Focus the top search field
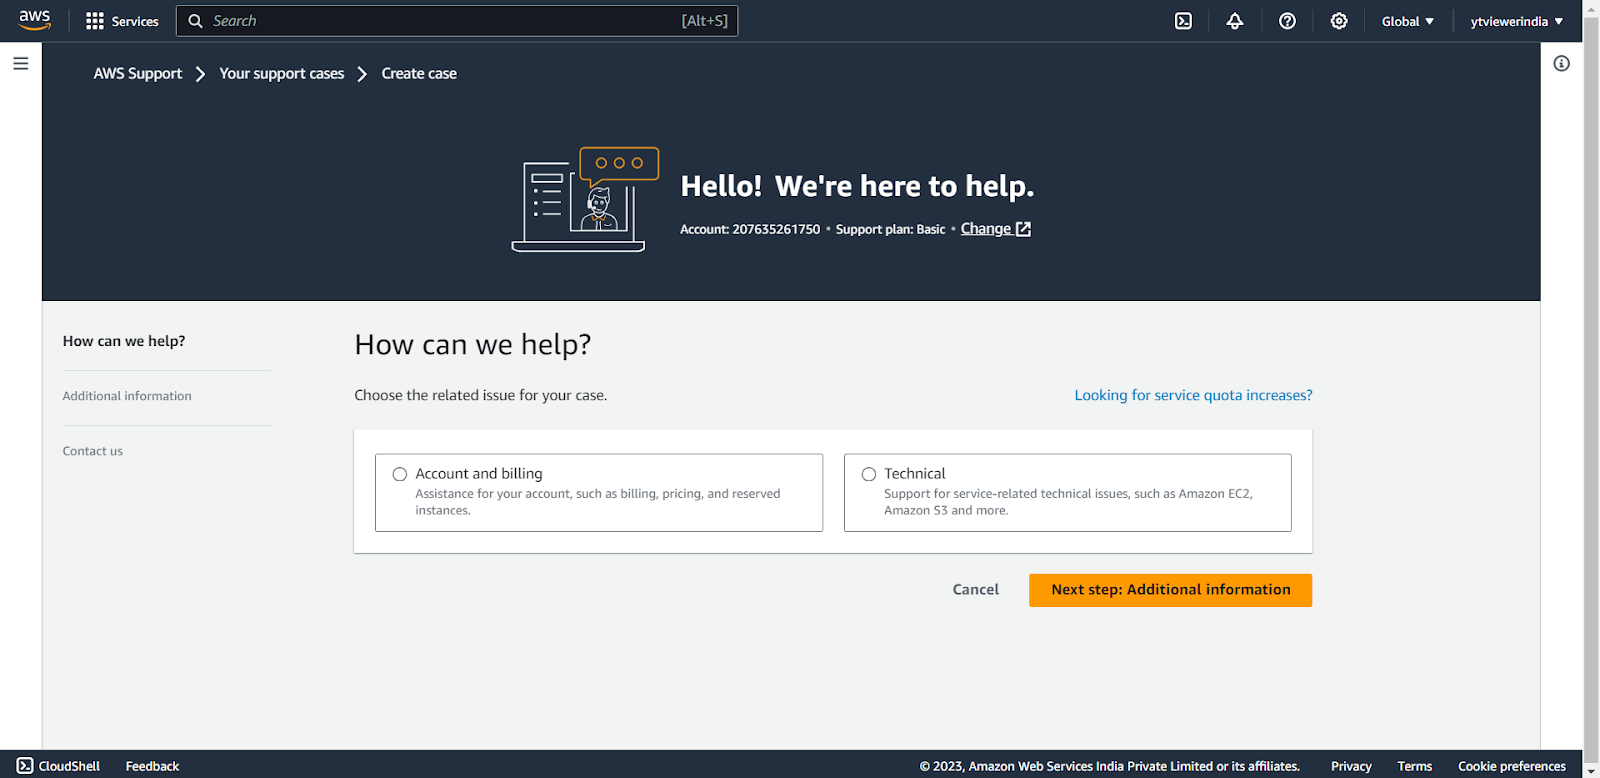The width and height of the screenshot is (1600, 778). tap(457, 21)
